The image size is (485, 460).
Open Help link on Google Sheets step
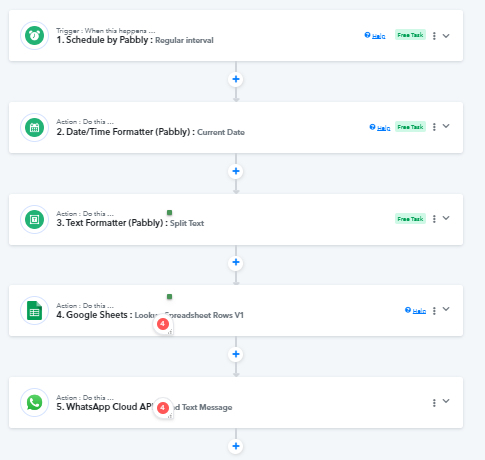pyautogui.click(x=416, y=311)
